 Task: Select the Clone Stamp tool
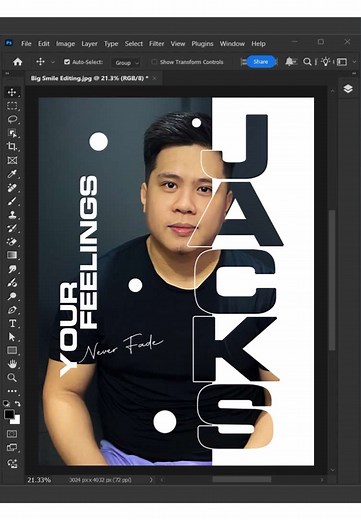click(x=12, y=215)
